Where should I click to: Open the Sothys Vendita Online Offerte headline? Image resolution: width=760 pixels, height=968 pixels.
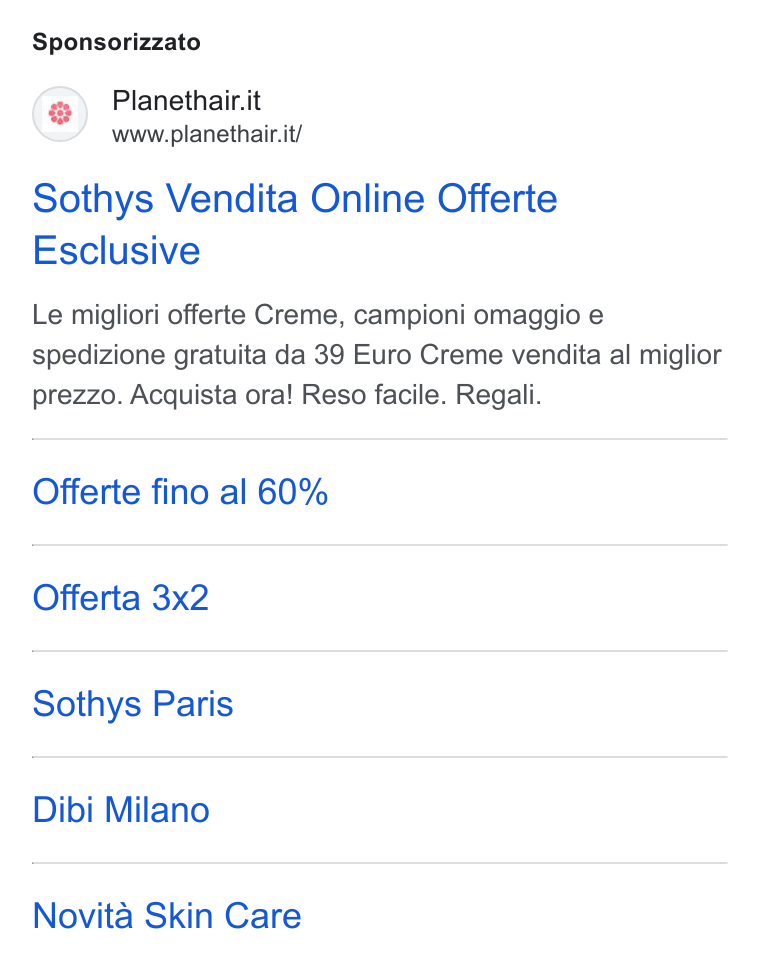tap(295, 199)
